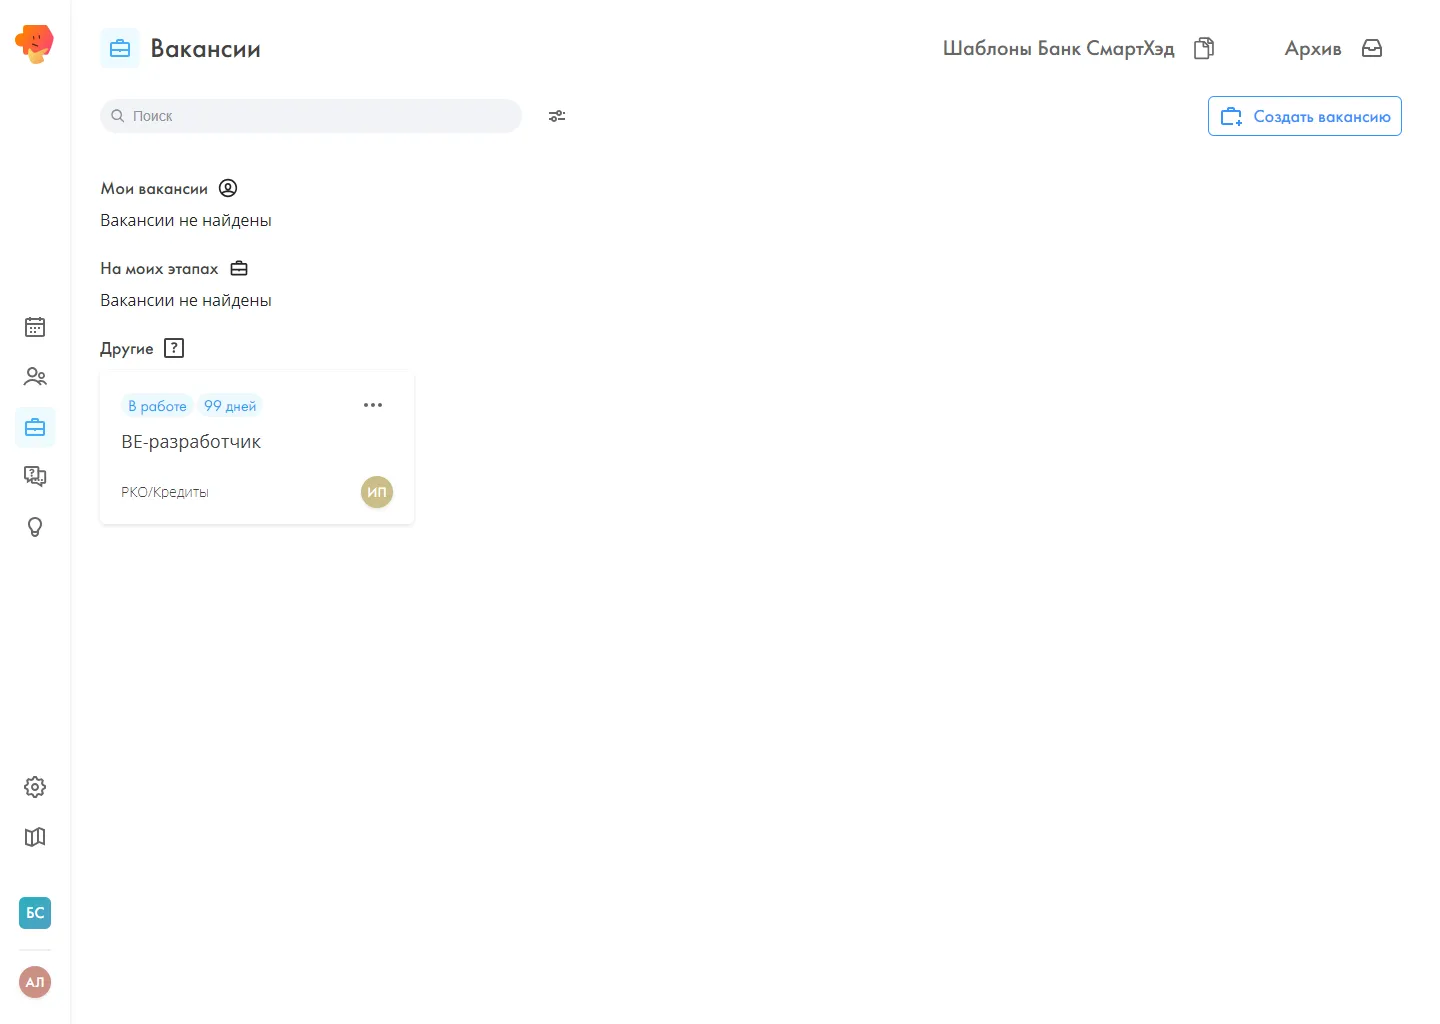Viewport: 1440px width, 1024px height.
Task: Click the Вакансии page title
Action: (x=206, y=48)
